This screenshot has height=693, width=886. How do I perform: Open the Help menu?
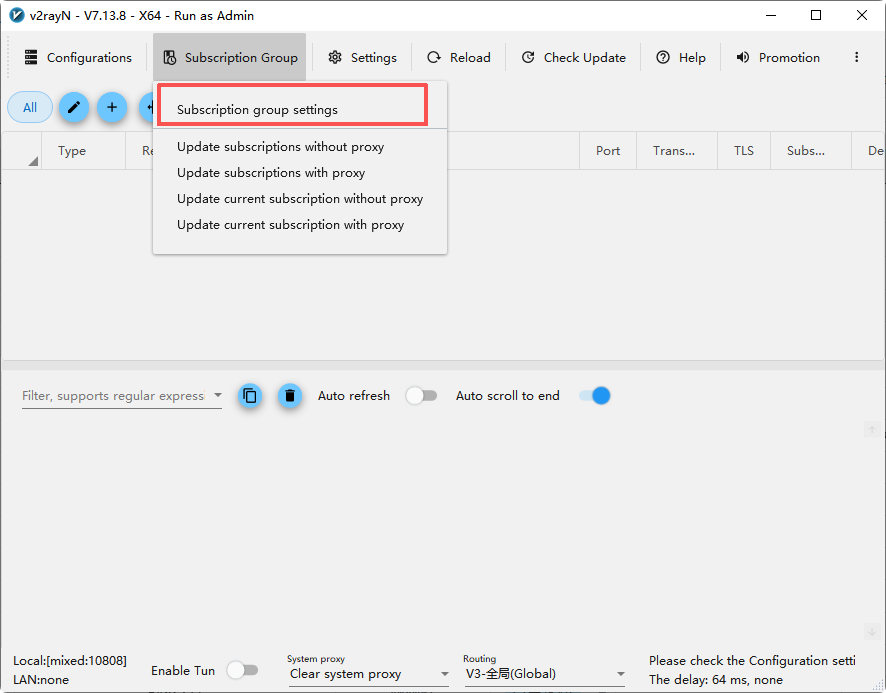[681, 58]
